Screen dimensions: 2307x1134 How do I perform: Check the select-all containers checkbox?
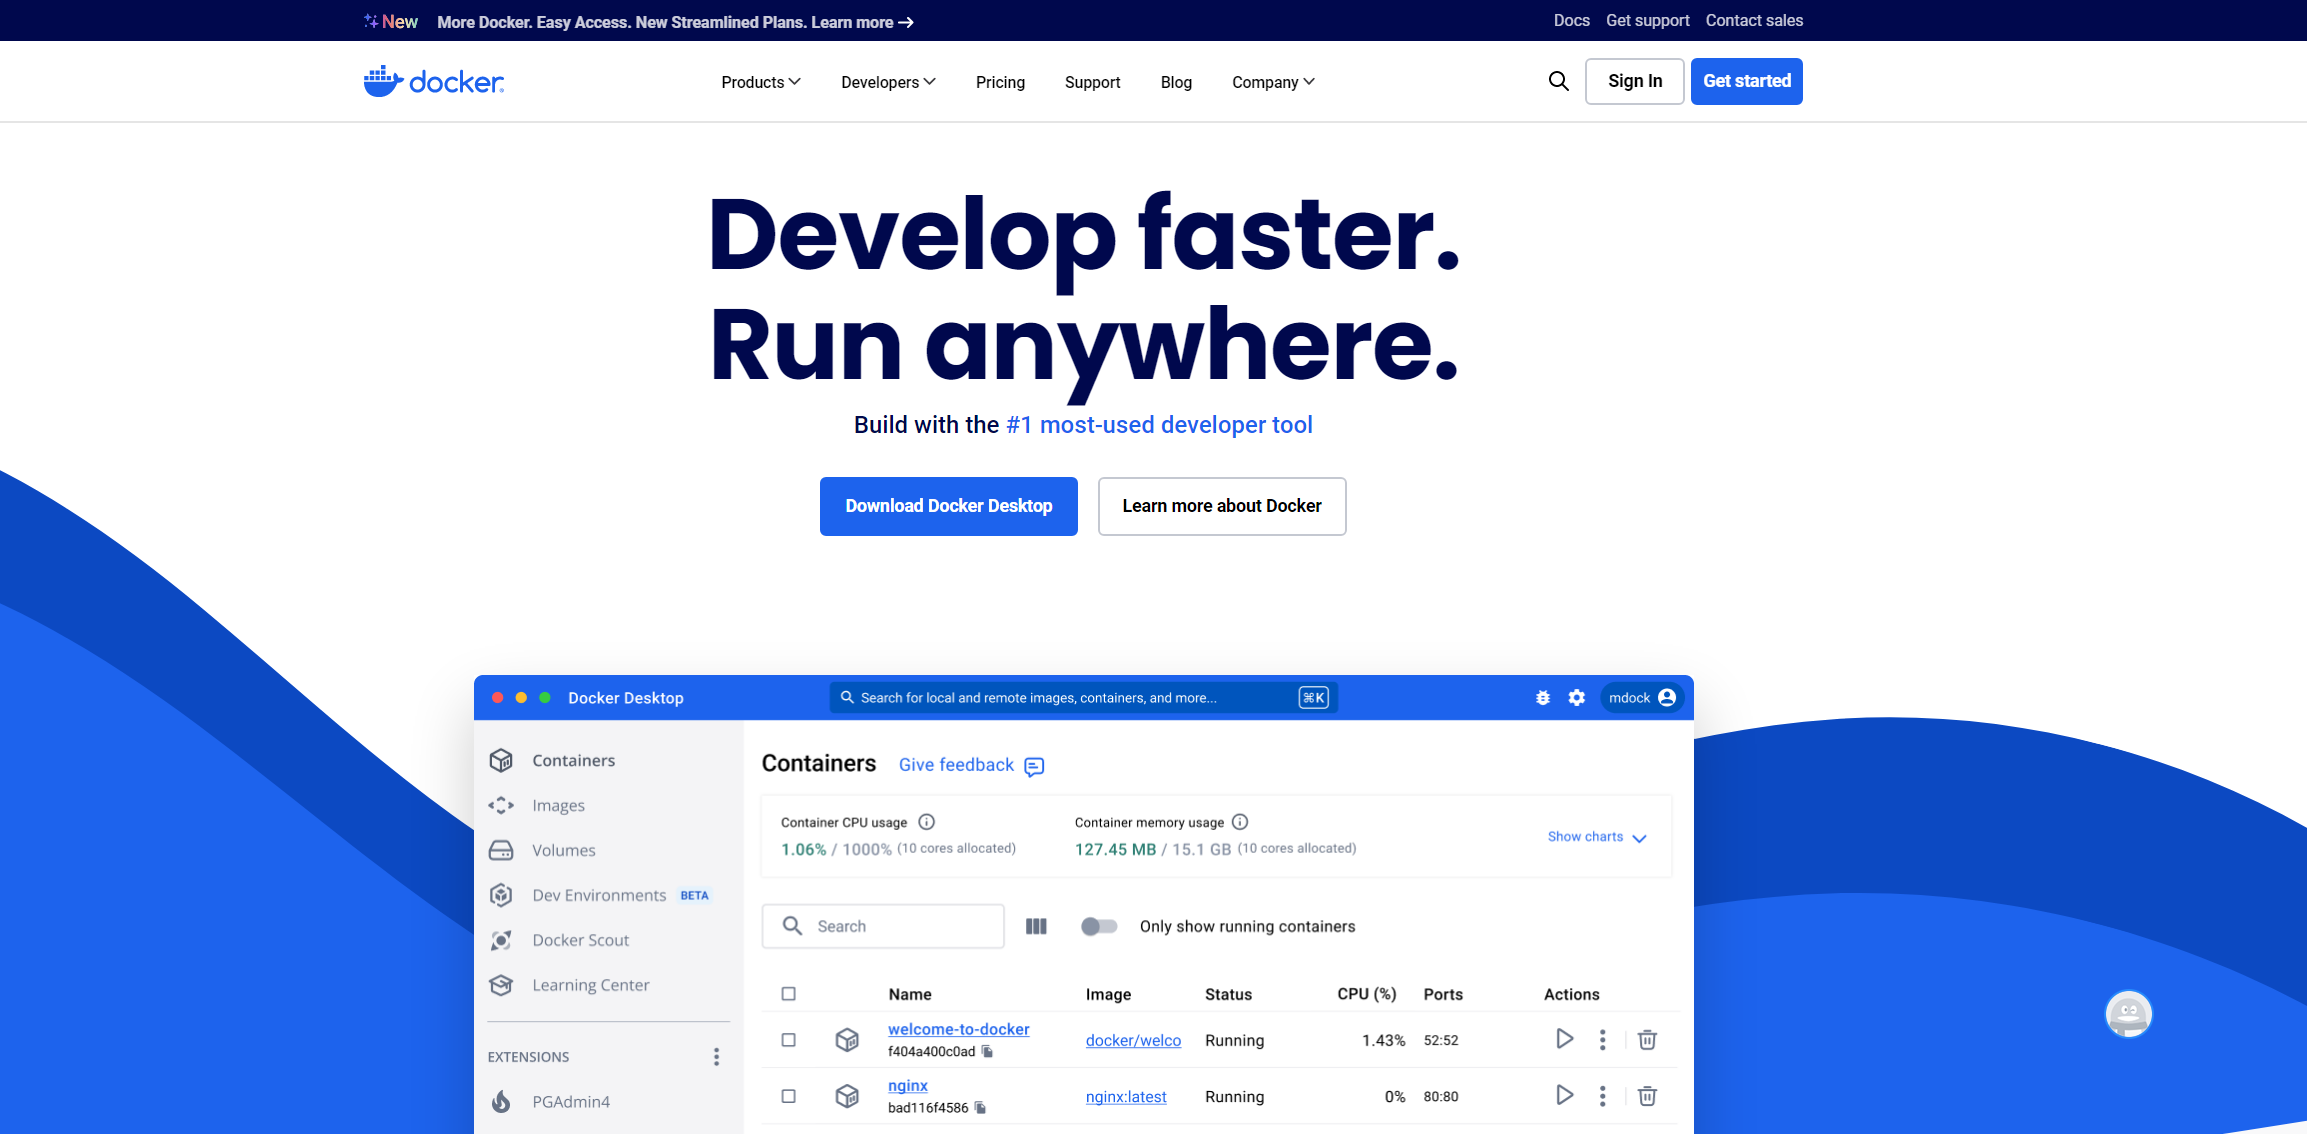coord(788,994)
